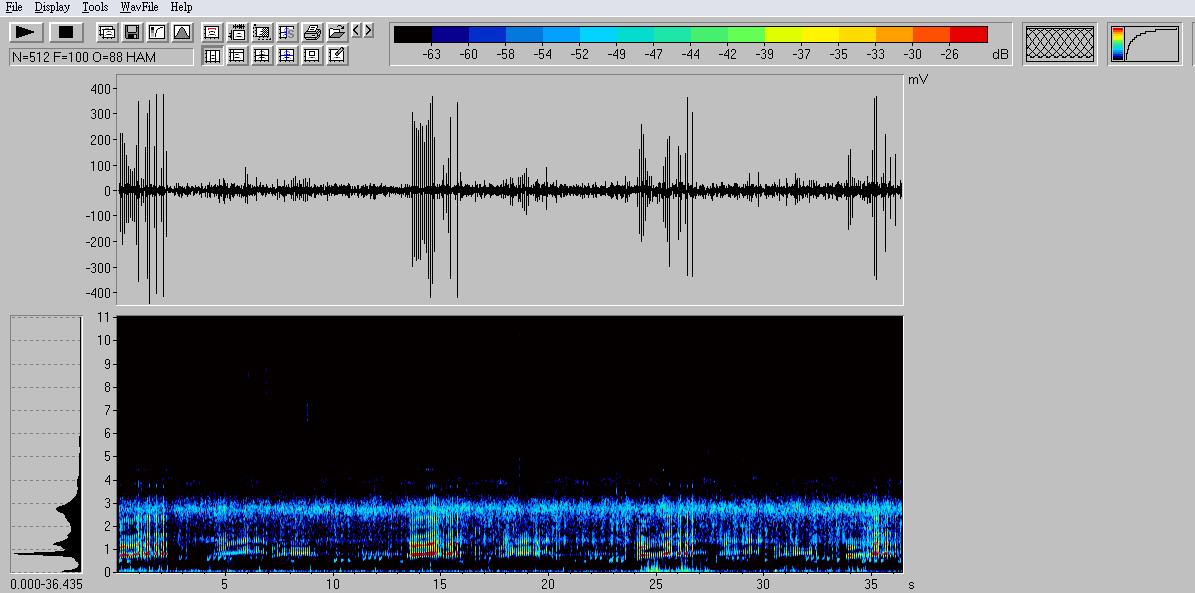Toggle the vertical-columns layout button
1195x593 pixels.
(212, 56)
